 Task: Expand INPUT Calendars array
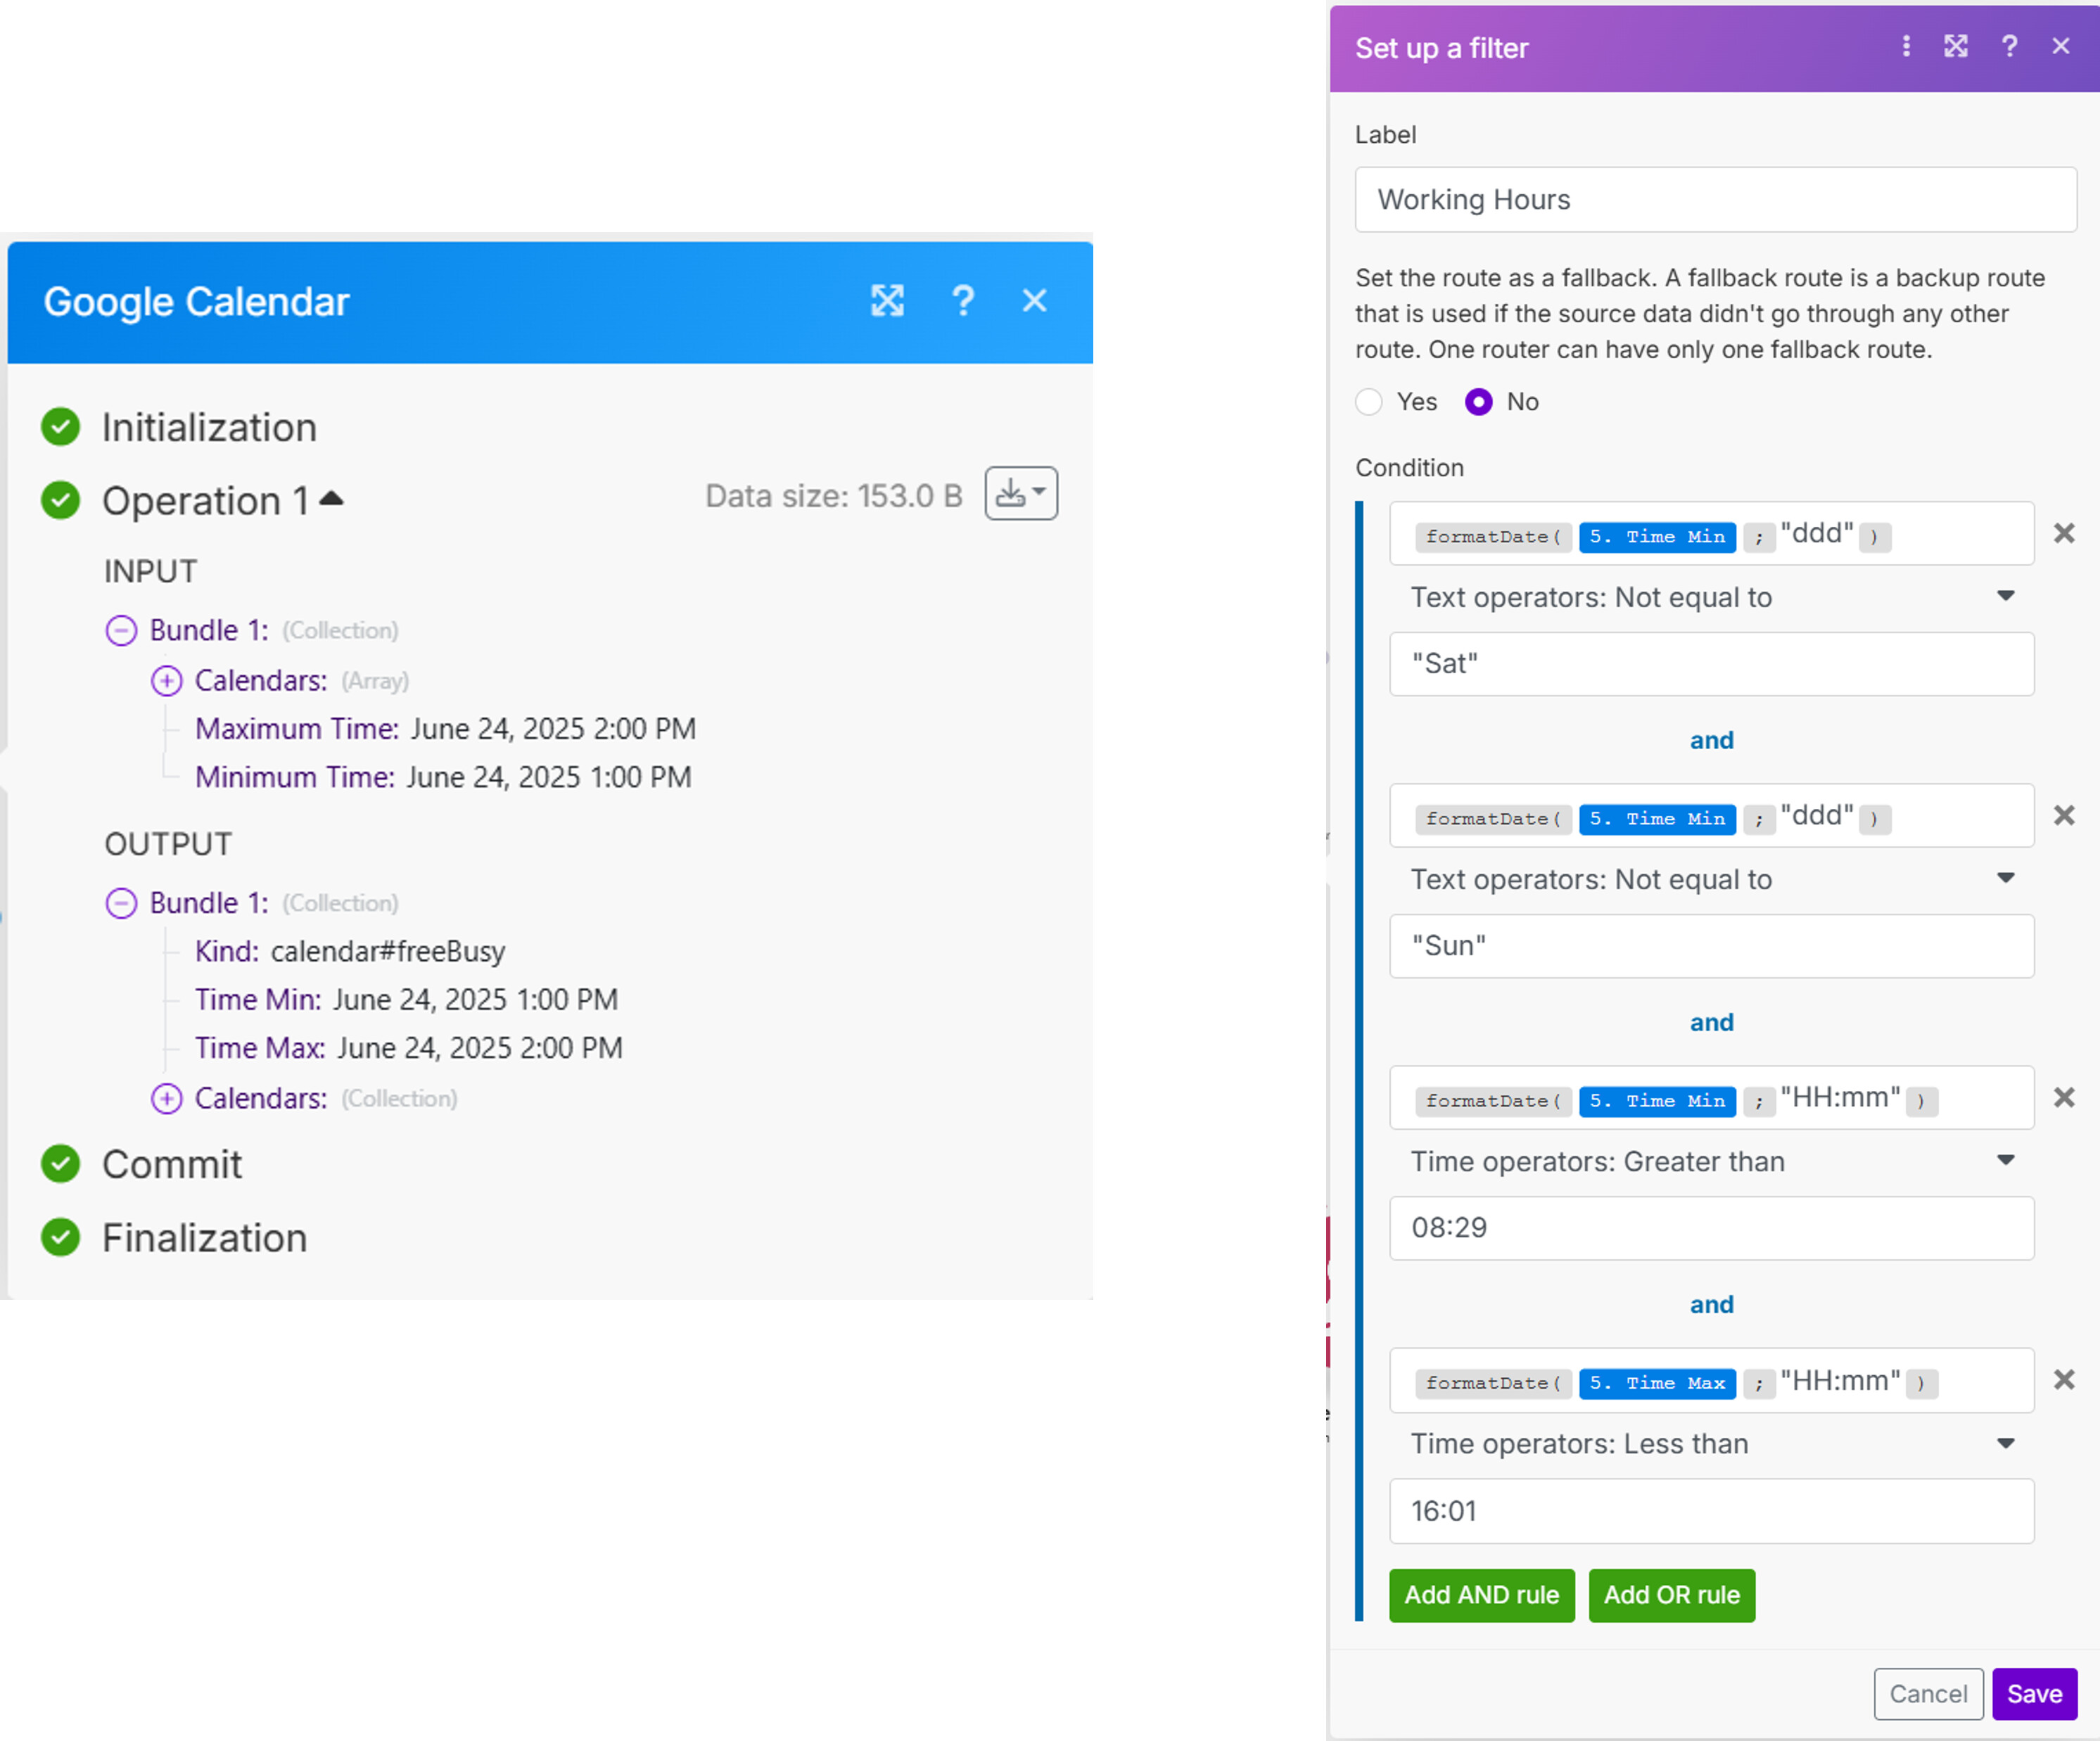166,681
